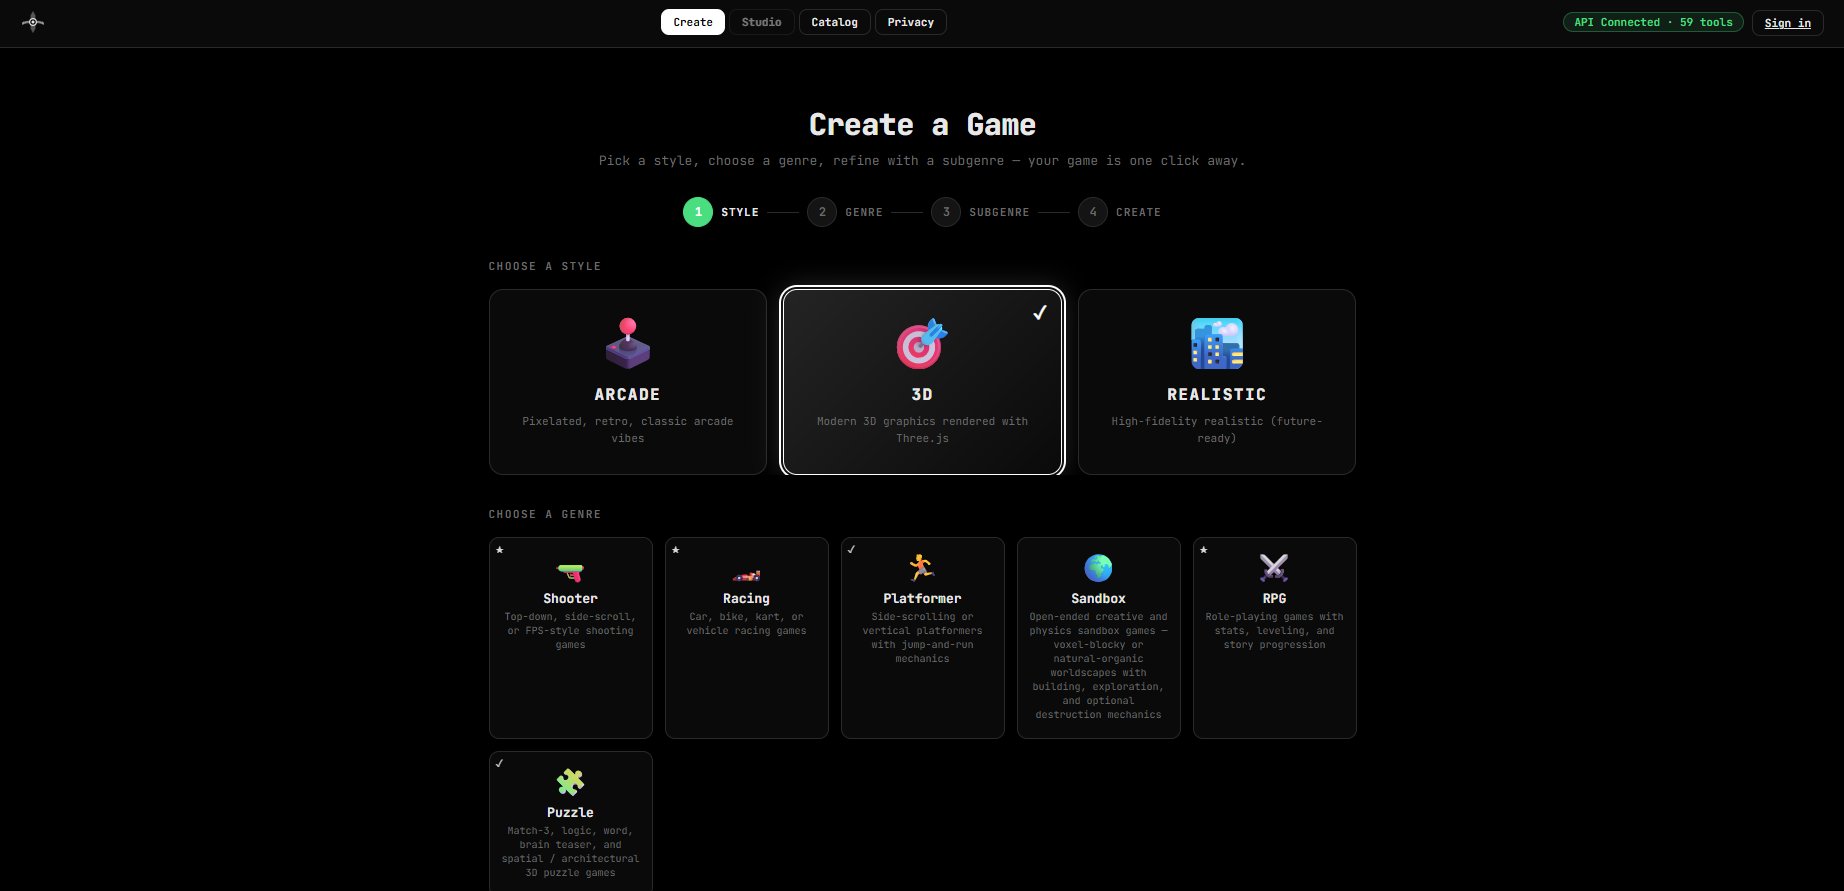Jump to step 2 Genre circle
The height and width of the screenshot is (891, 1844).
click(x=822, y=212)
